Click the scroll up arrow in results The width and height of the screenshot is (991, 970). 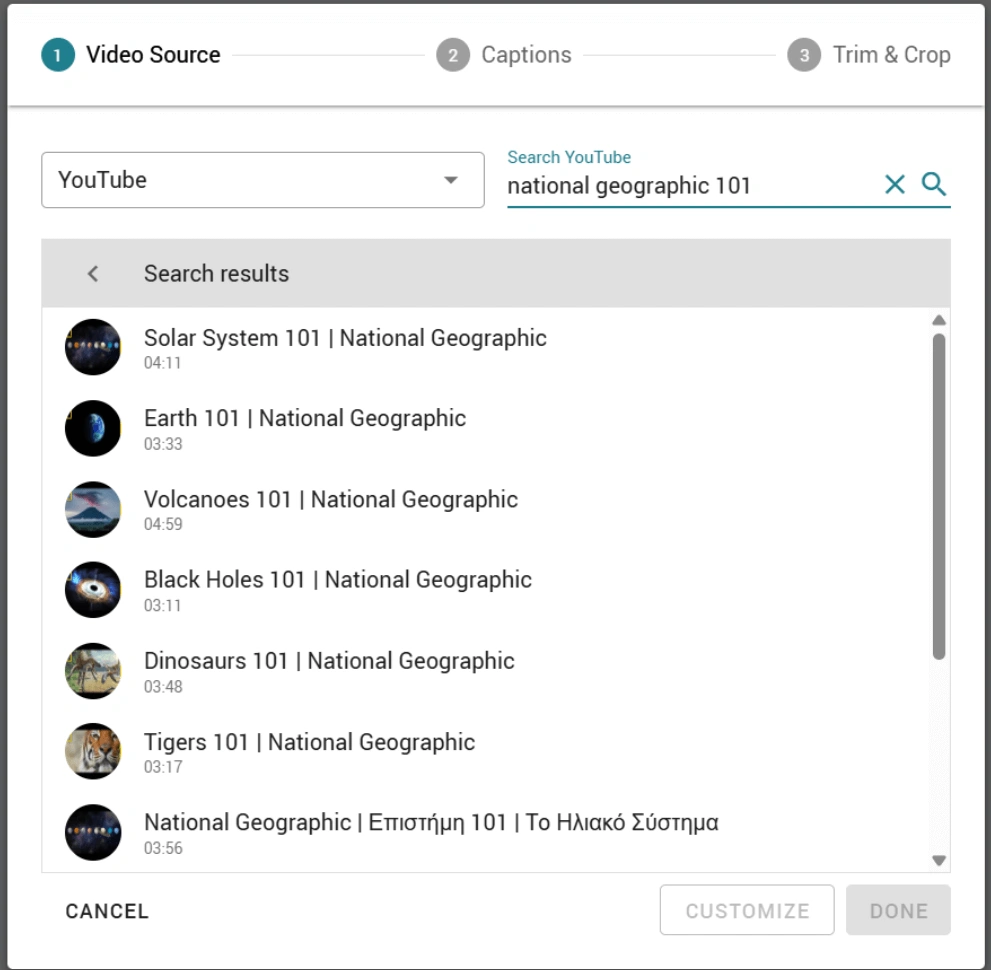[x=939, y=320]
